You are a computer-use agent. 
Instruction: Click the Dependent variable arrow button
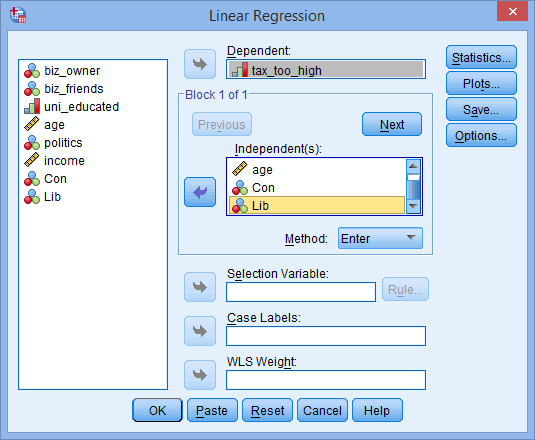(x=200, y=64)
